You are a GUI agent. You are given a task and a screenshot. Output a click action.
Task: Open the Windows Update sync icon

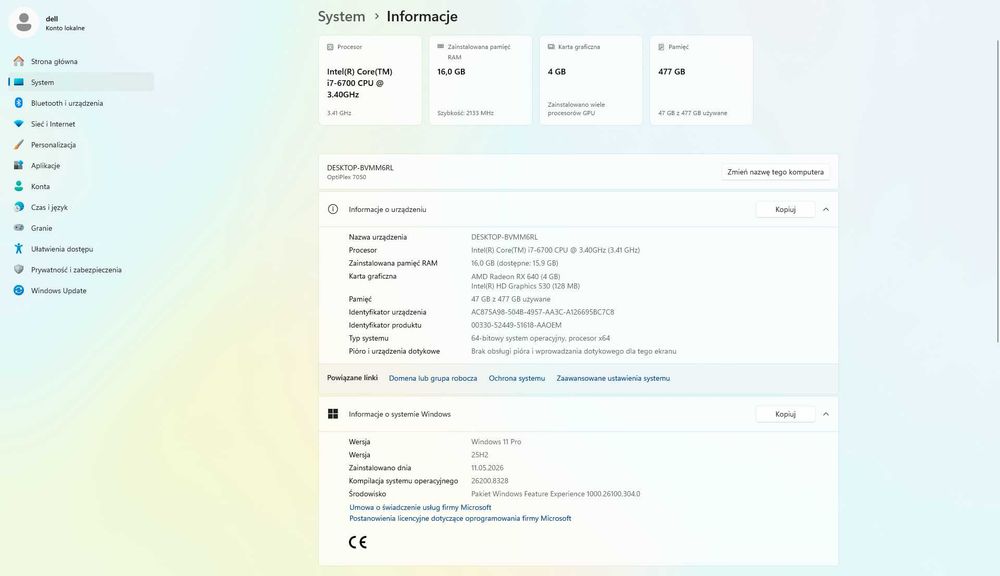18,290
